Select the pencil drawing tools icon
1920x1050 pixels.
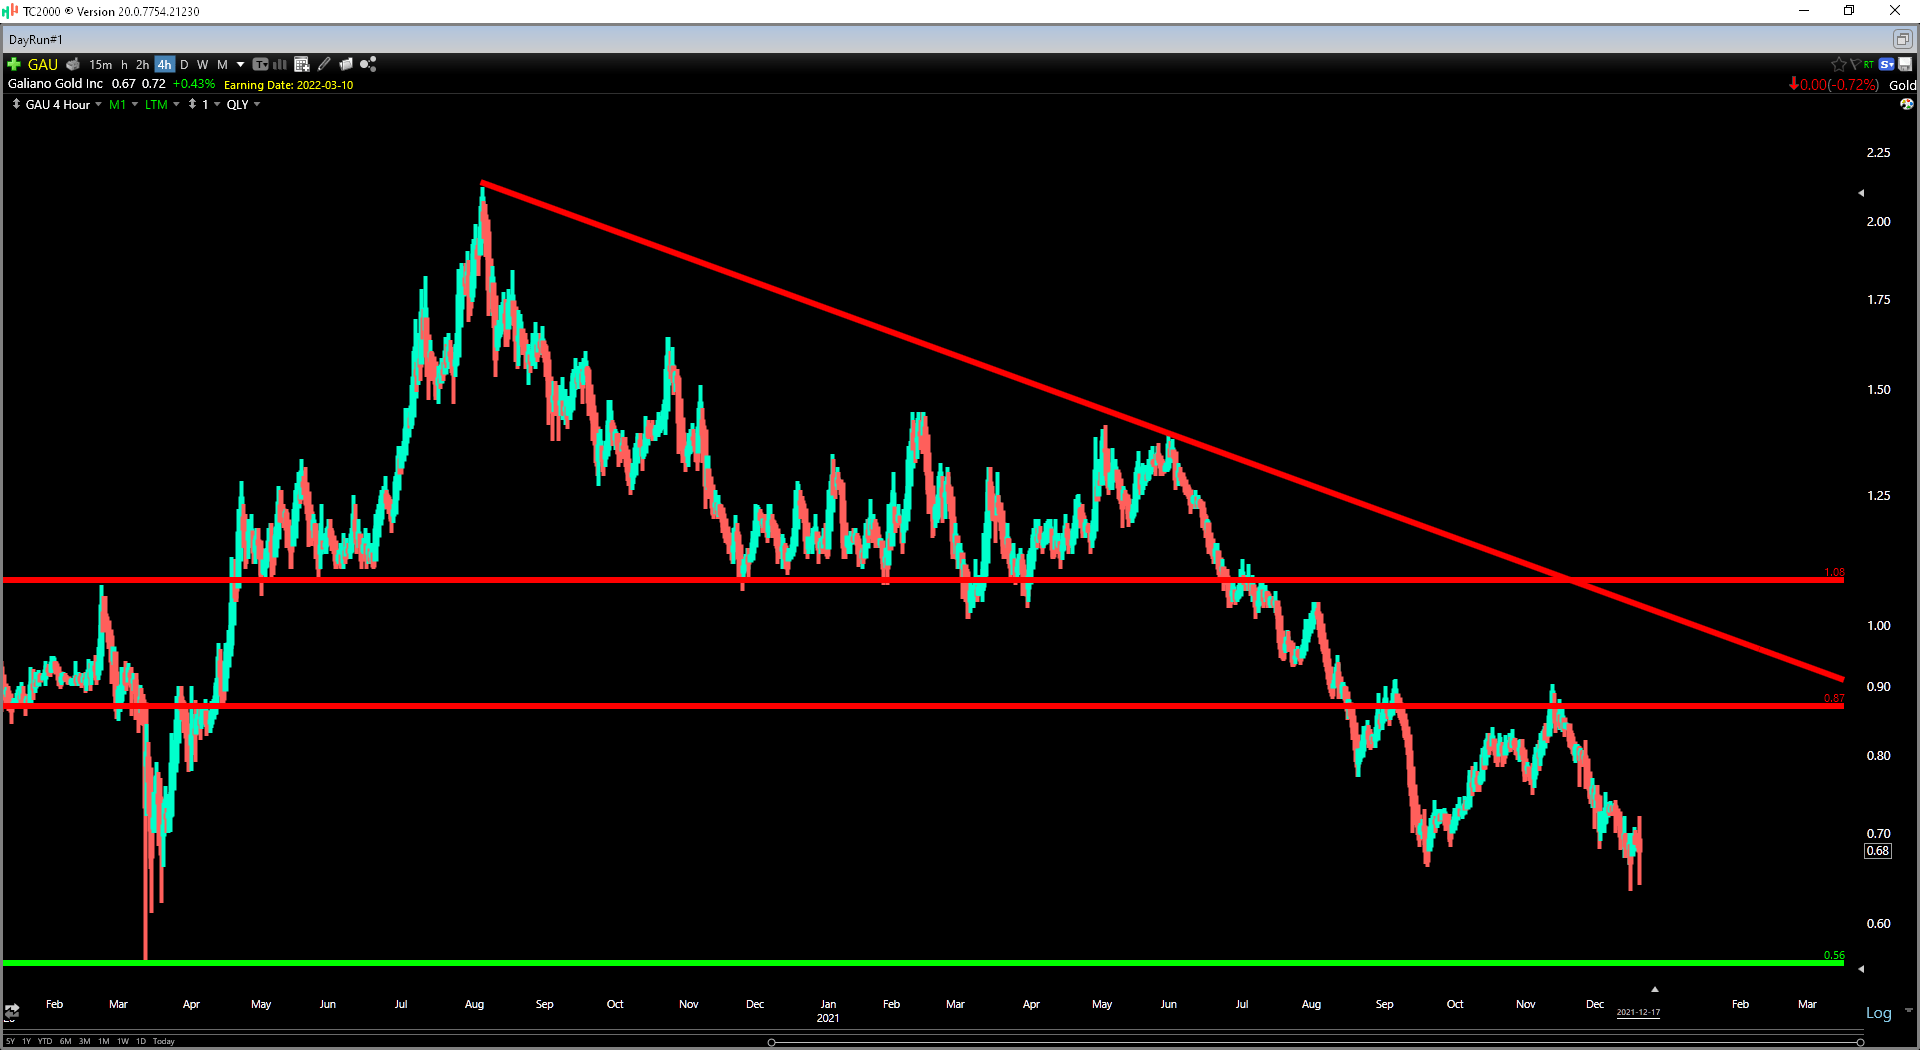[324, 64]
